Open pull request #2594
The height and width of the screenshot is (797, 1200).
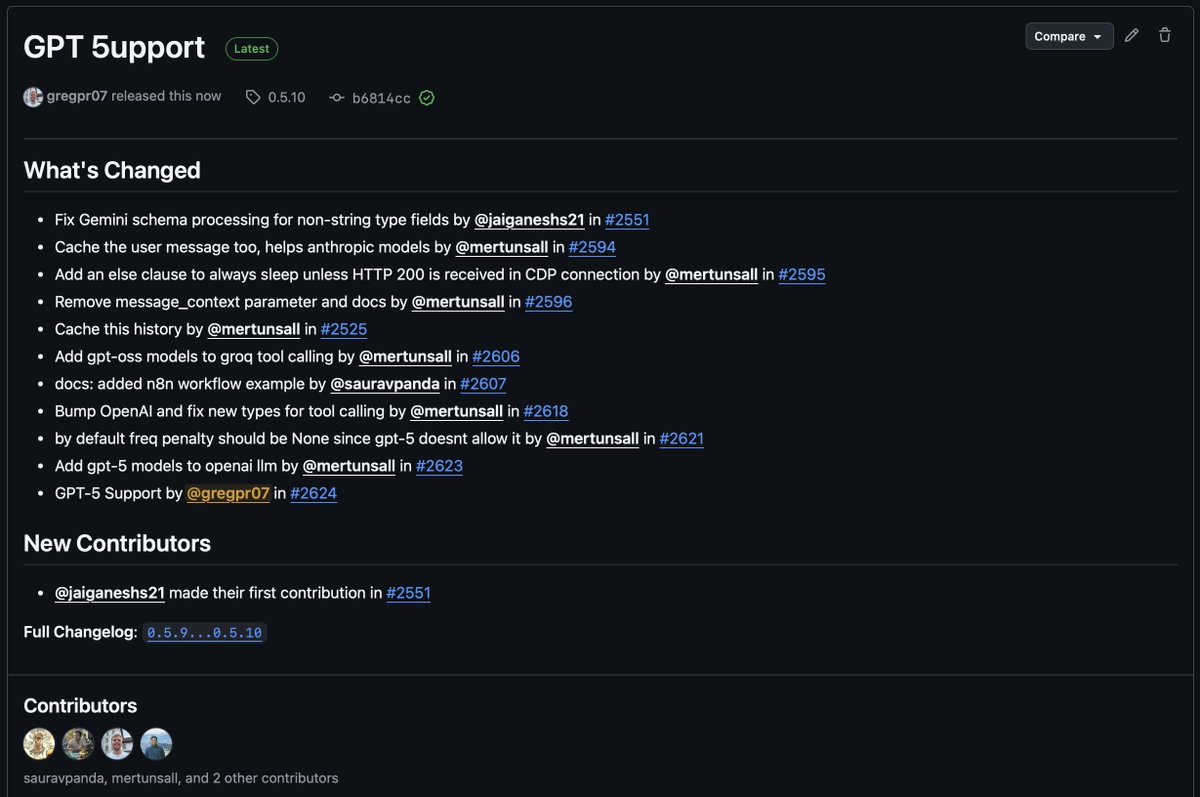(x=592, y=247)
